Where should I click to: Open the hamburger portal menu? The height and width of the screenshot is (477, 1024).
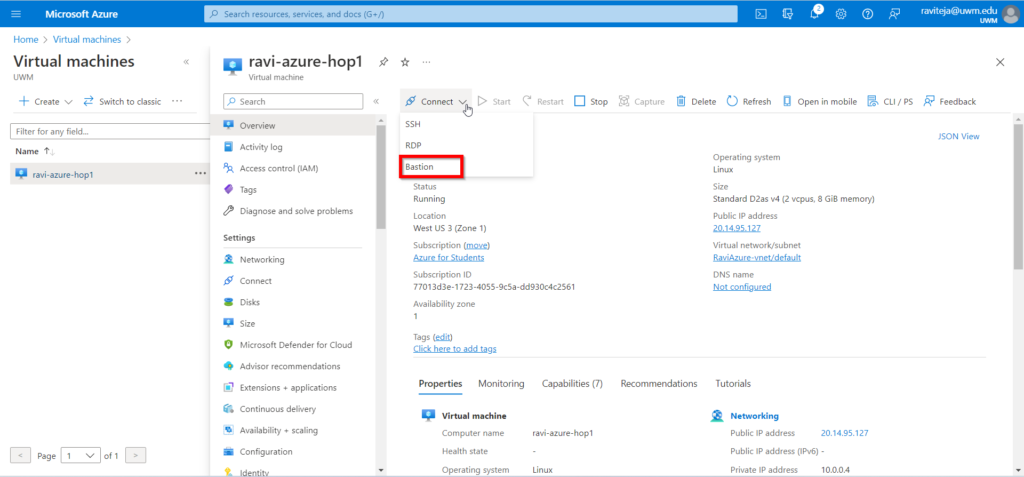[16, 14]
